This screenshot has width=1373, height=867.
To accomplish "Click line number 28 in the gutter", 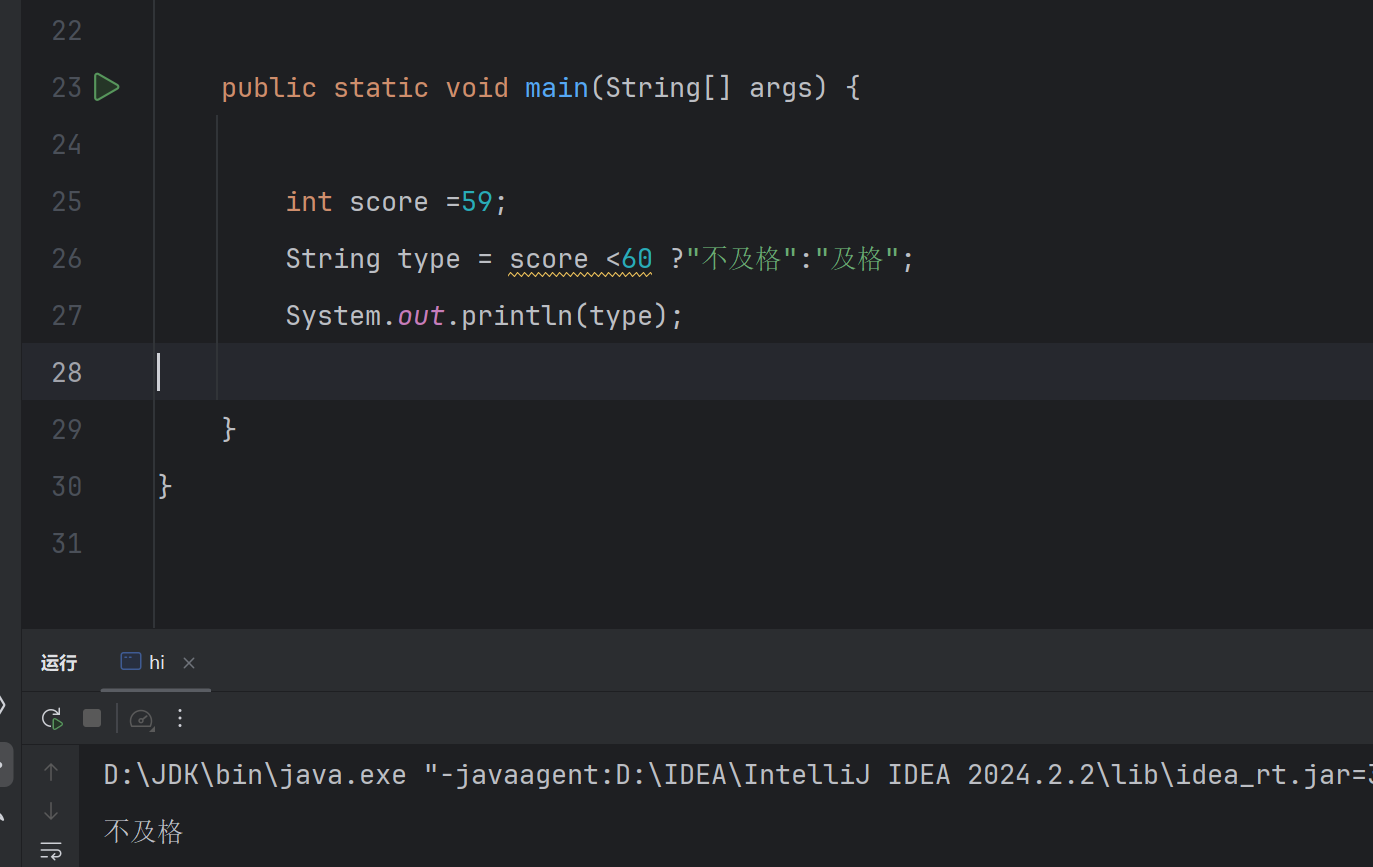I will [67, 373].
